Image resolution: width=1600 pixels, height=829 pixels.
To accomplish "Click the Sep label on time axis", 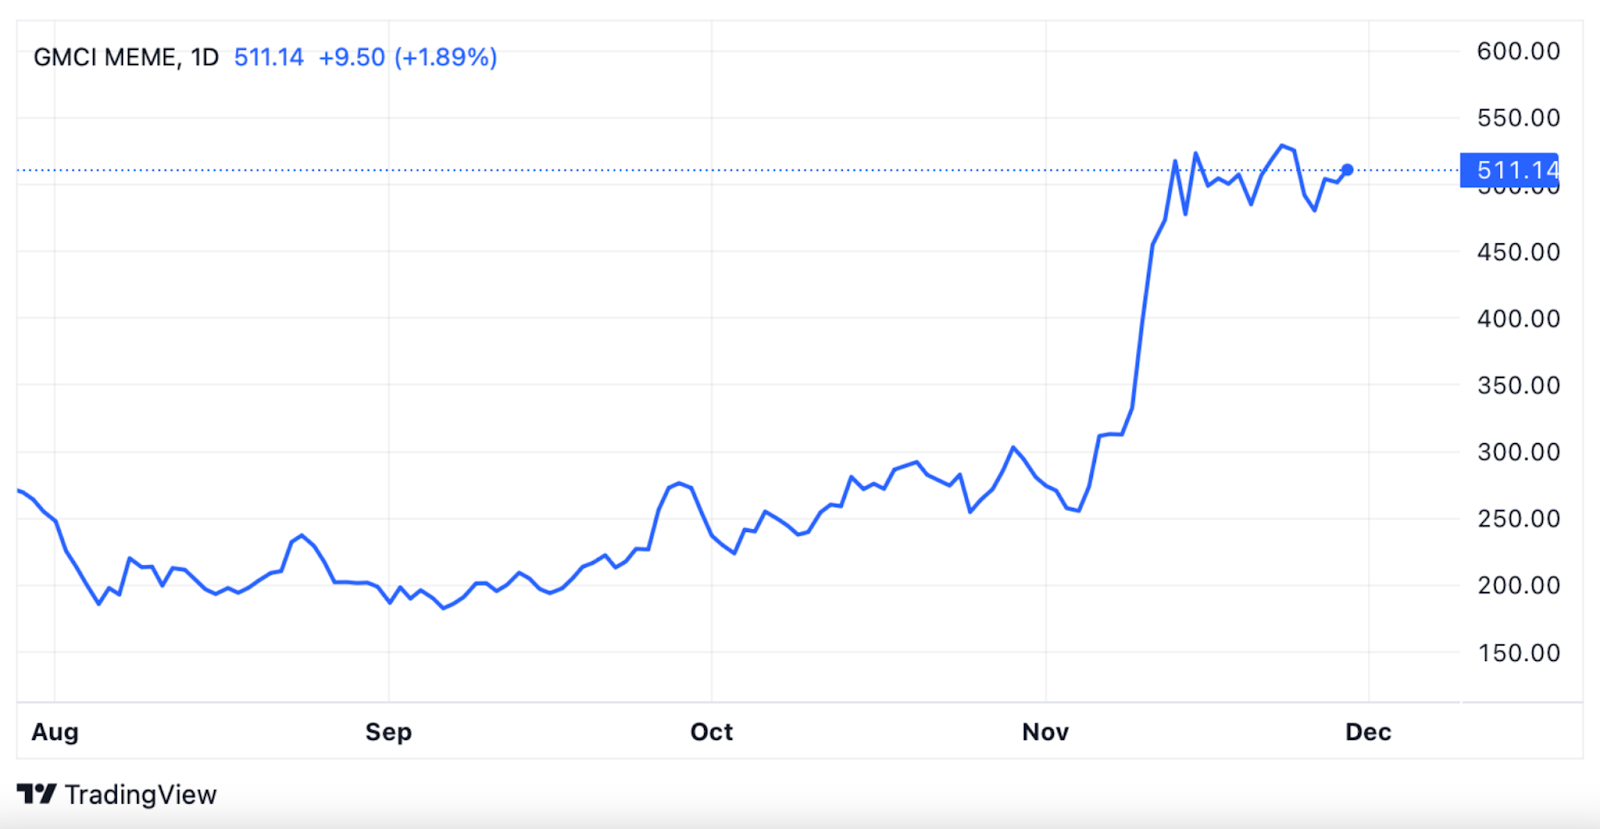I will [x=389, y=732].
